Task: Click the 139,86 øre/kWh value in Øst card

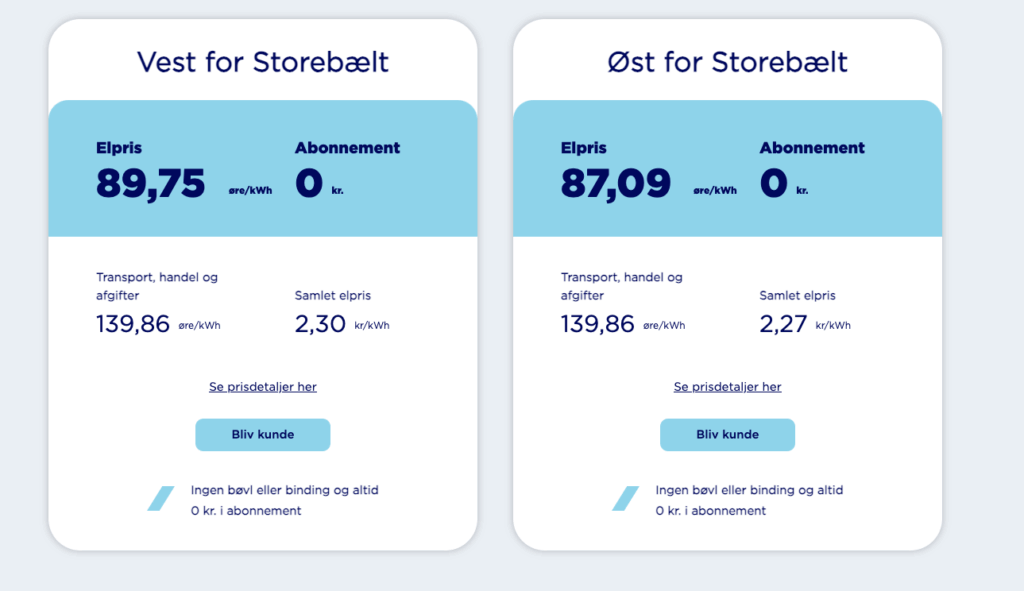Action: tap(599, 324)
